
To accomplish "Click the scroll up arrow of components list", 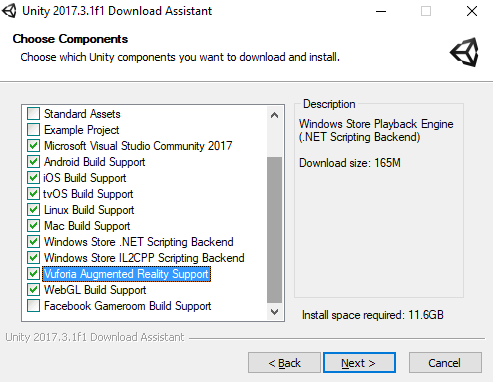I will (x=274, y=115).
